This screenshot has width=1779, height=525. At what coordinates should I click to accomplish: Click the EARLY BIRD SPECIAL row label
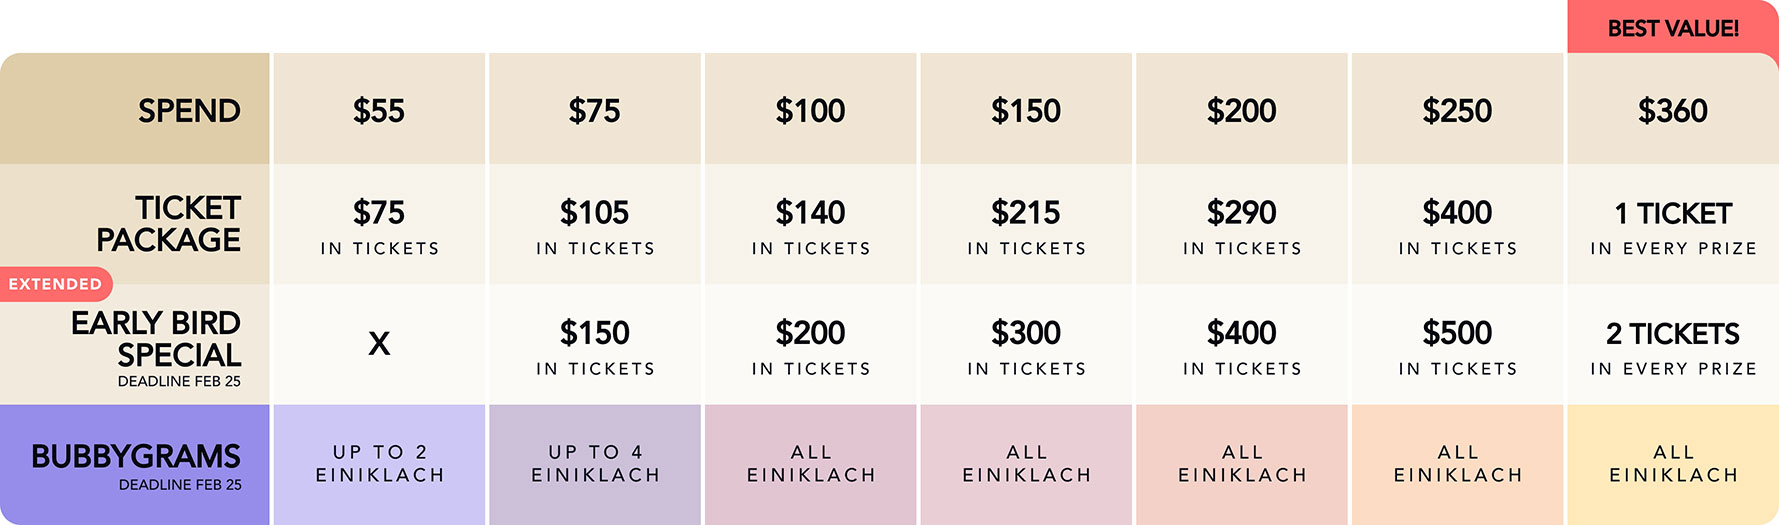(x=156, y=340)
